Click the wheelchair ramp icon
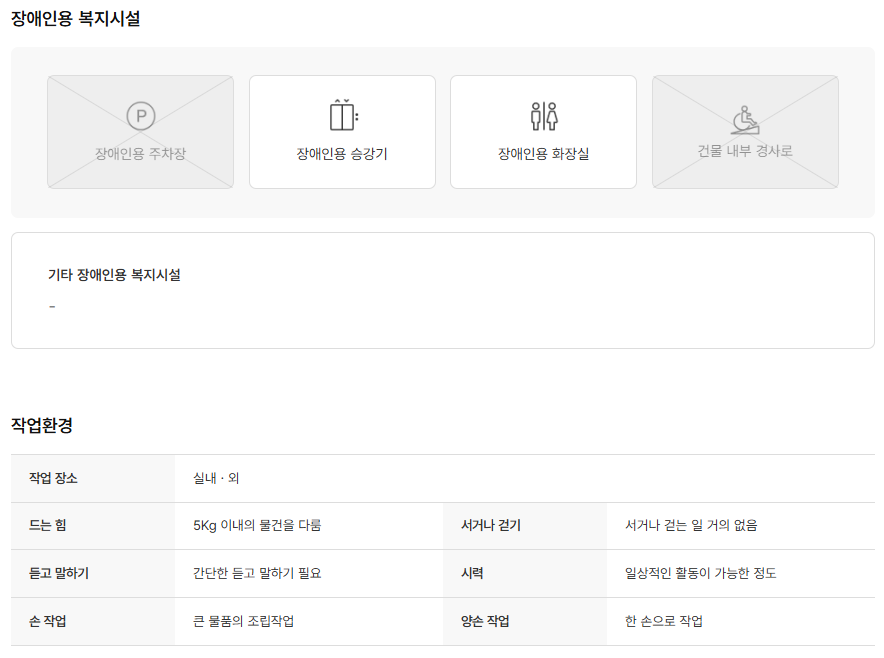Viewport: 884px width, 658px height. click(x=745, y=120)
